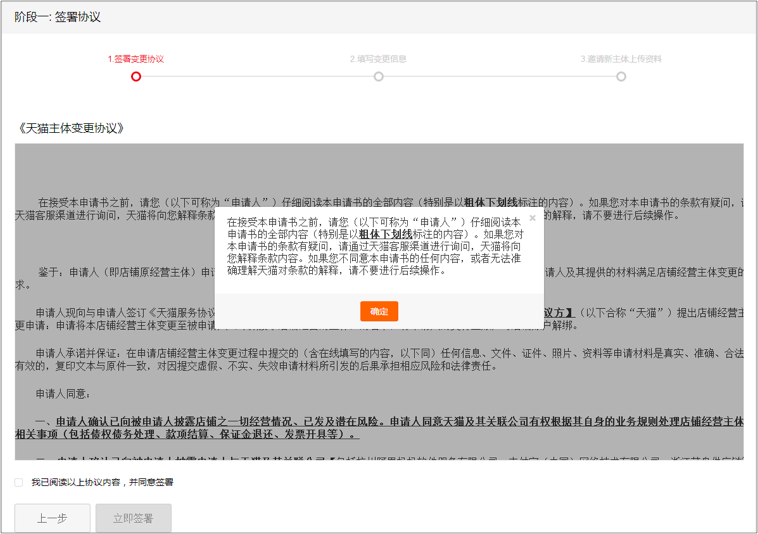The image size is (758, 534).
Task: Click the 我已阅读以上协议内容，并同意签署 label text
Action: 102,482
